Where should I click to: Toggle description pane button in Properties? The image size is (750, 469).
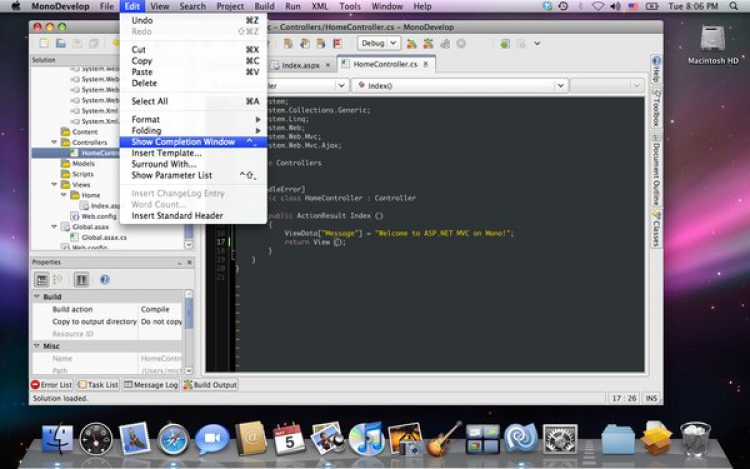[x=81, y=280]
